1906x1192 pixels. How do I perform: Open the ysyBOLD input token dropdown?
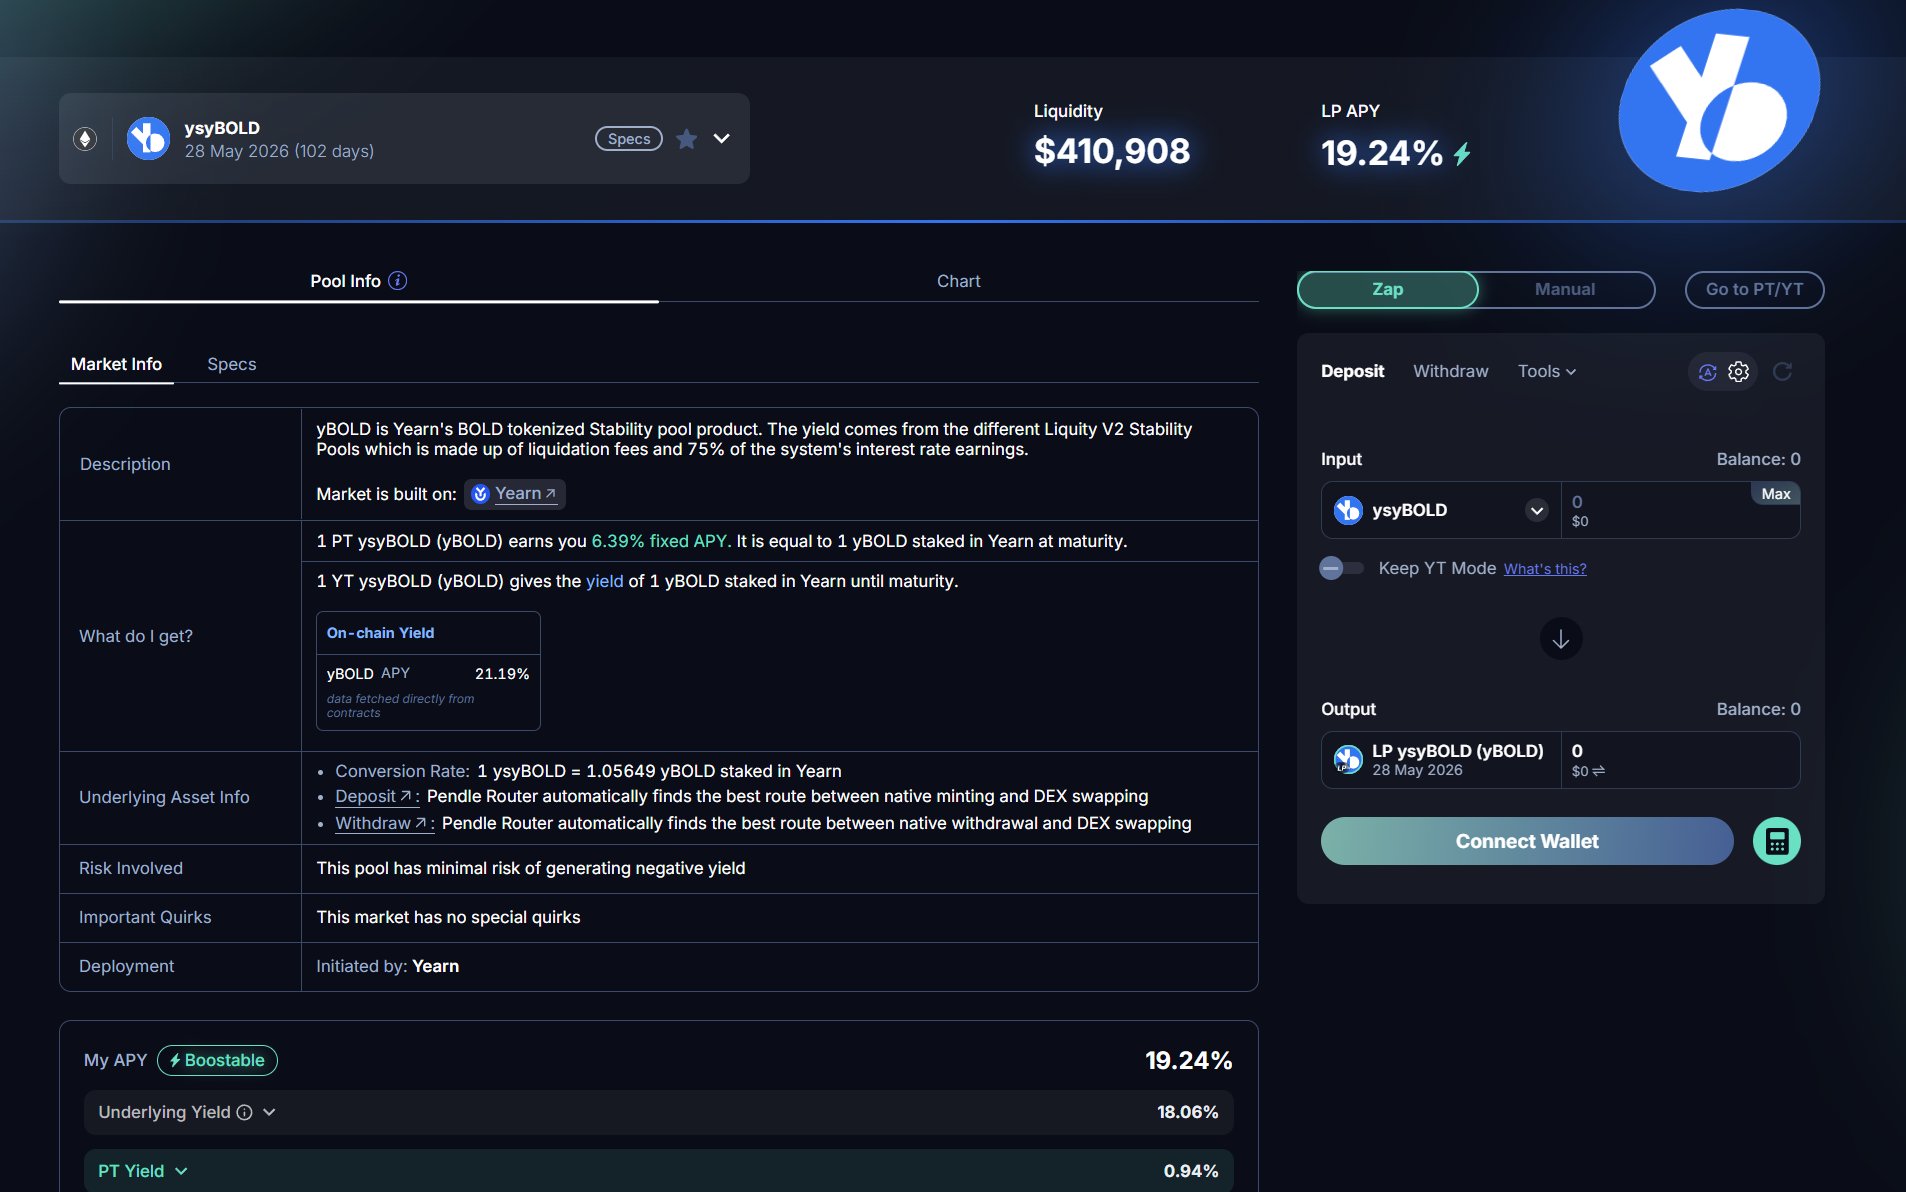click(x=1536, y=510)
